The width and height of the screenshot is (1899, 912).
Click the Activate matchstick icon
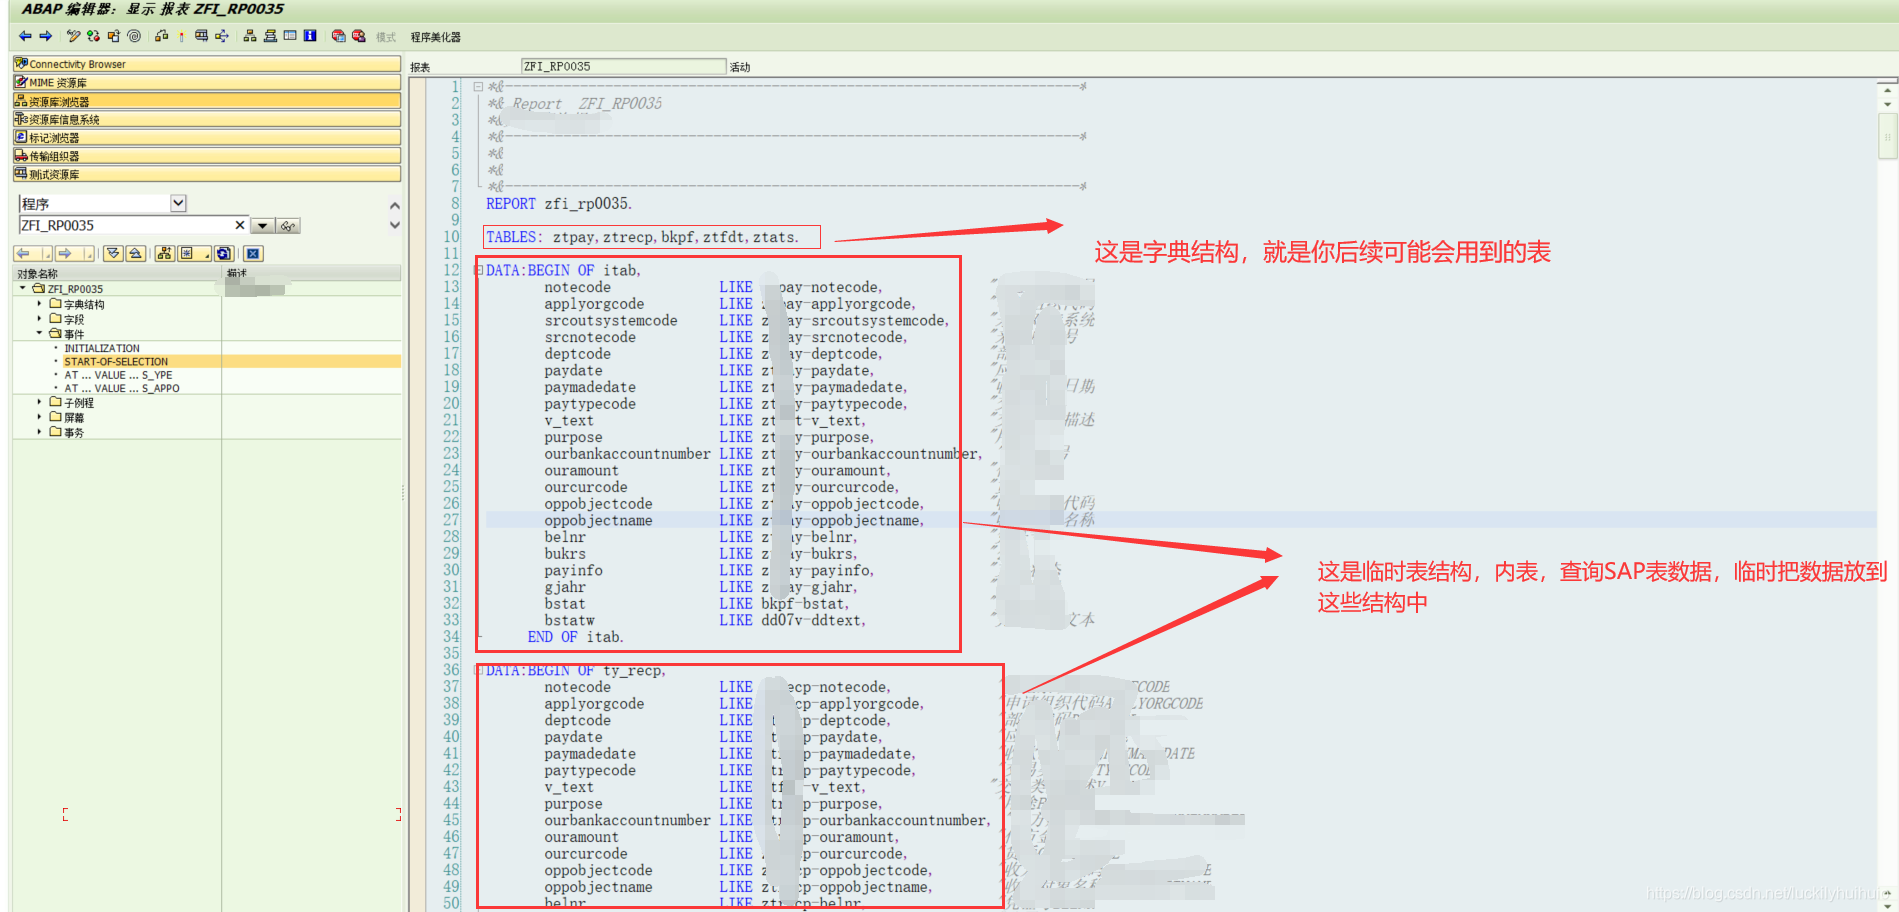pyautogui.click(x=181, y=36)
